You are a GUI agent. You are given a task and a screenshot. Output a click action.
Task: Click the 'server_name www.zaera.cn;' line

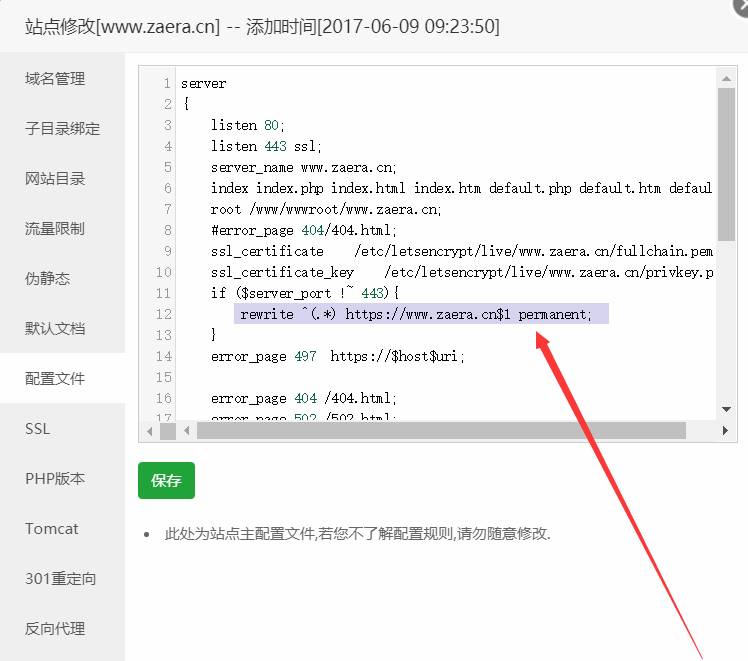click(x=303, y=167)
